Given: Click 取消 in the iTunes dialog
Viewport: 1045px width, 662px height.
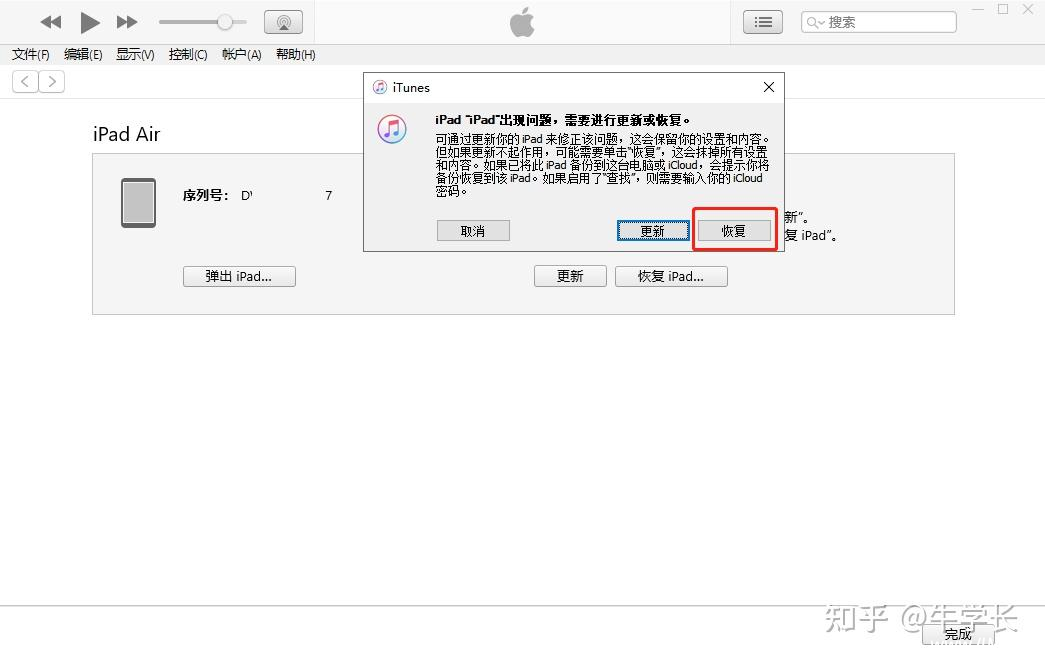Looking at the screenshot, I should [x=473, y=231].
